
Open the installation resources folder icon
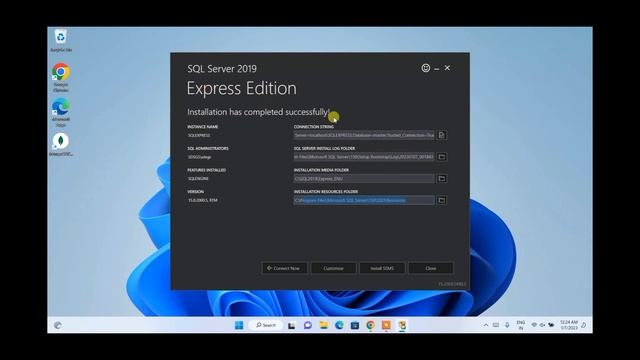pyautogui.click(x=442, y=200)
